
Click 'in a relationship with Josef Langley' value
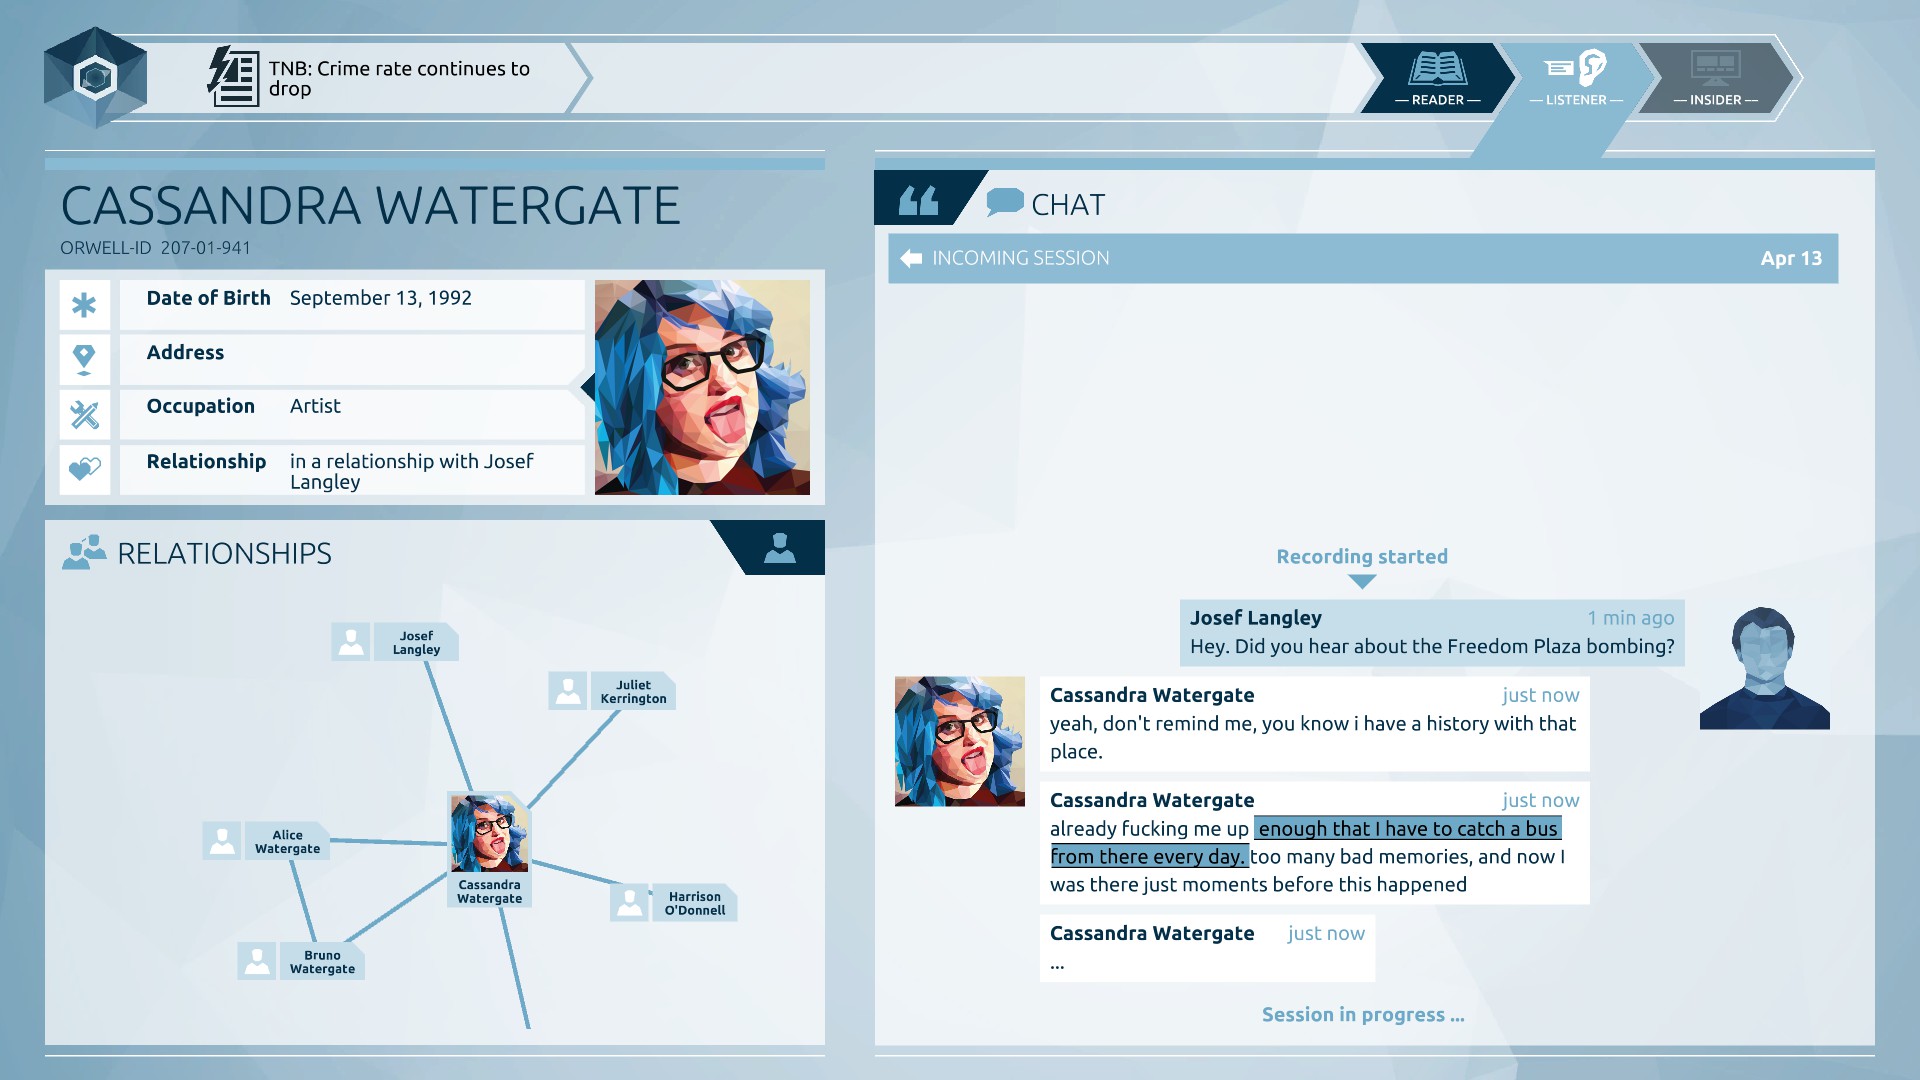tap(412, 471)
